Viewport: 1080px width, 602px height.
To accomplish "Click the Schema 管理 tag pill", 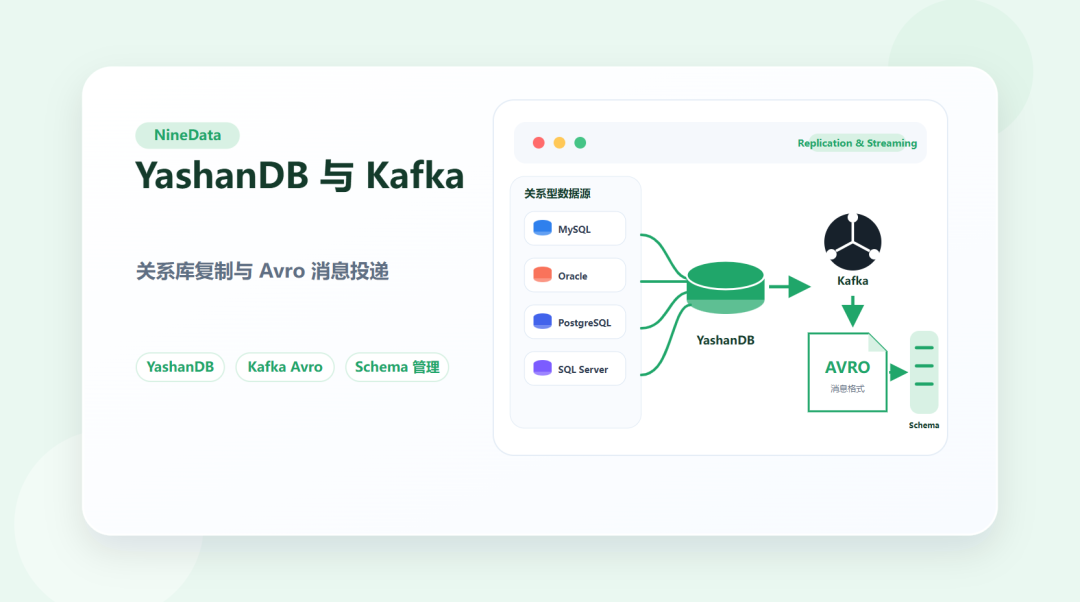I will (x=397, y=367).
